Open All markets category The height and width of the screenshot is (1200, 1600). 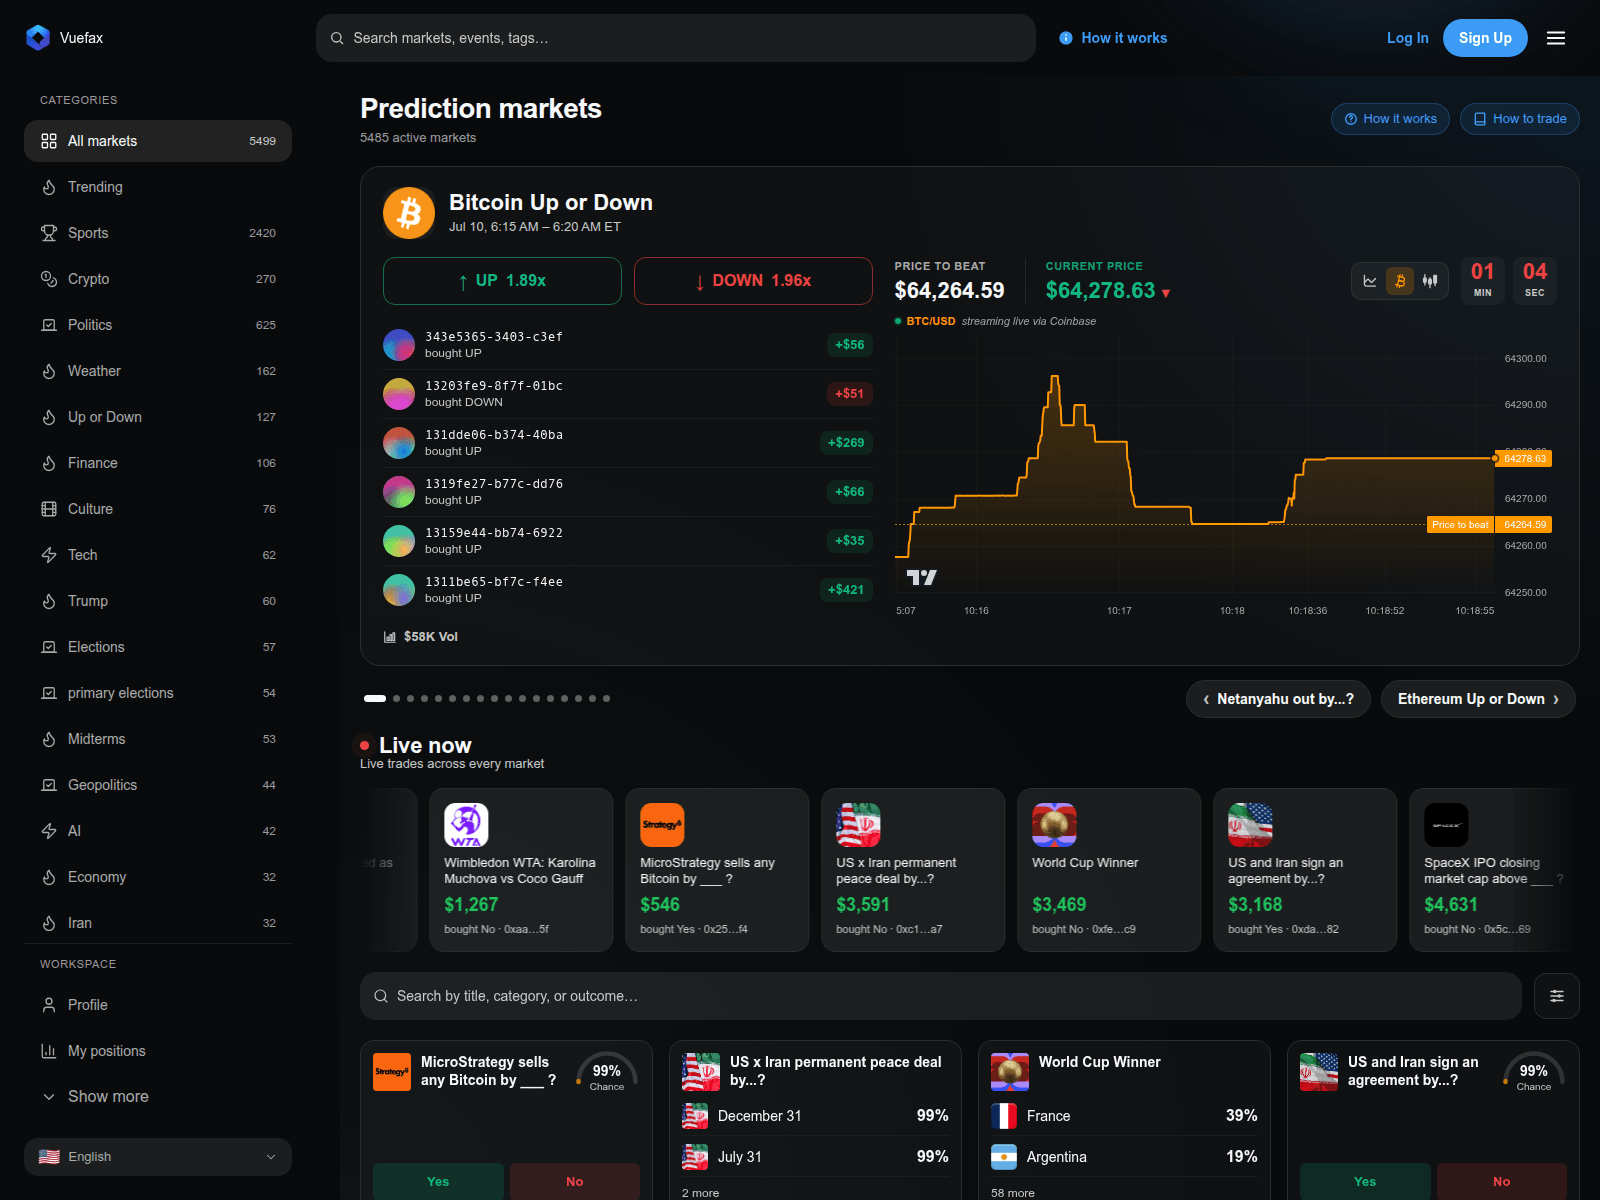pos(158,141)
